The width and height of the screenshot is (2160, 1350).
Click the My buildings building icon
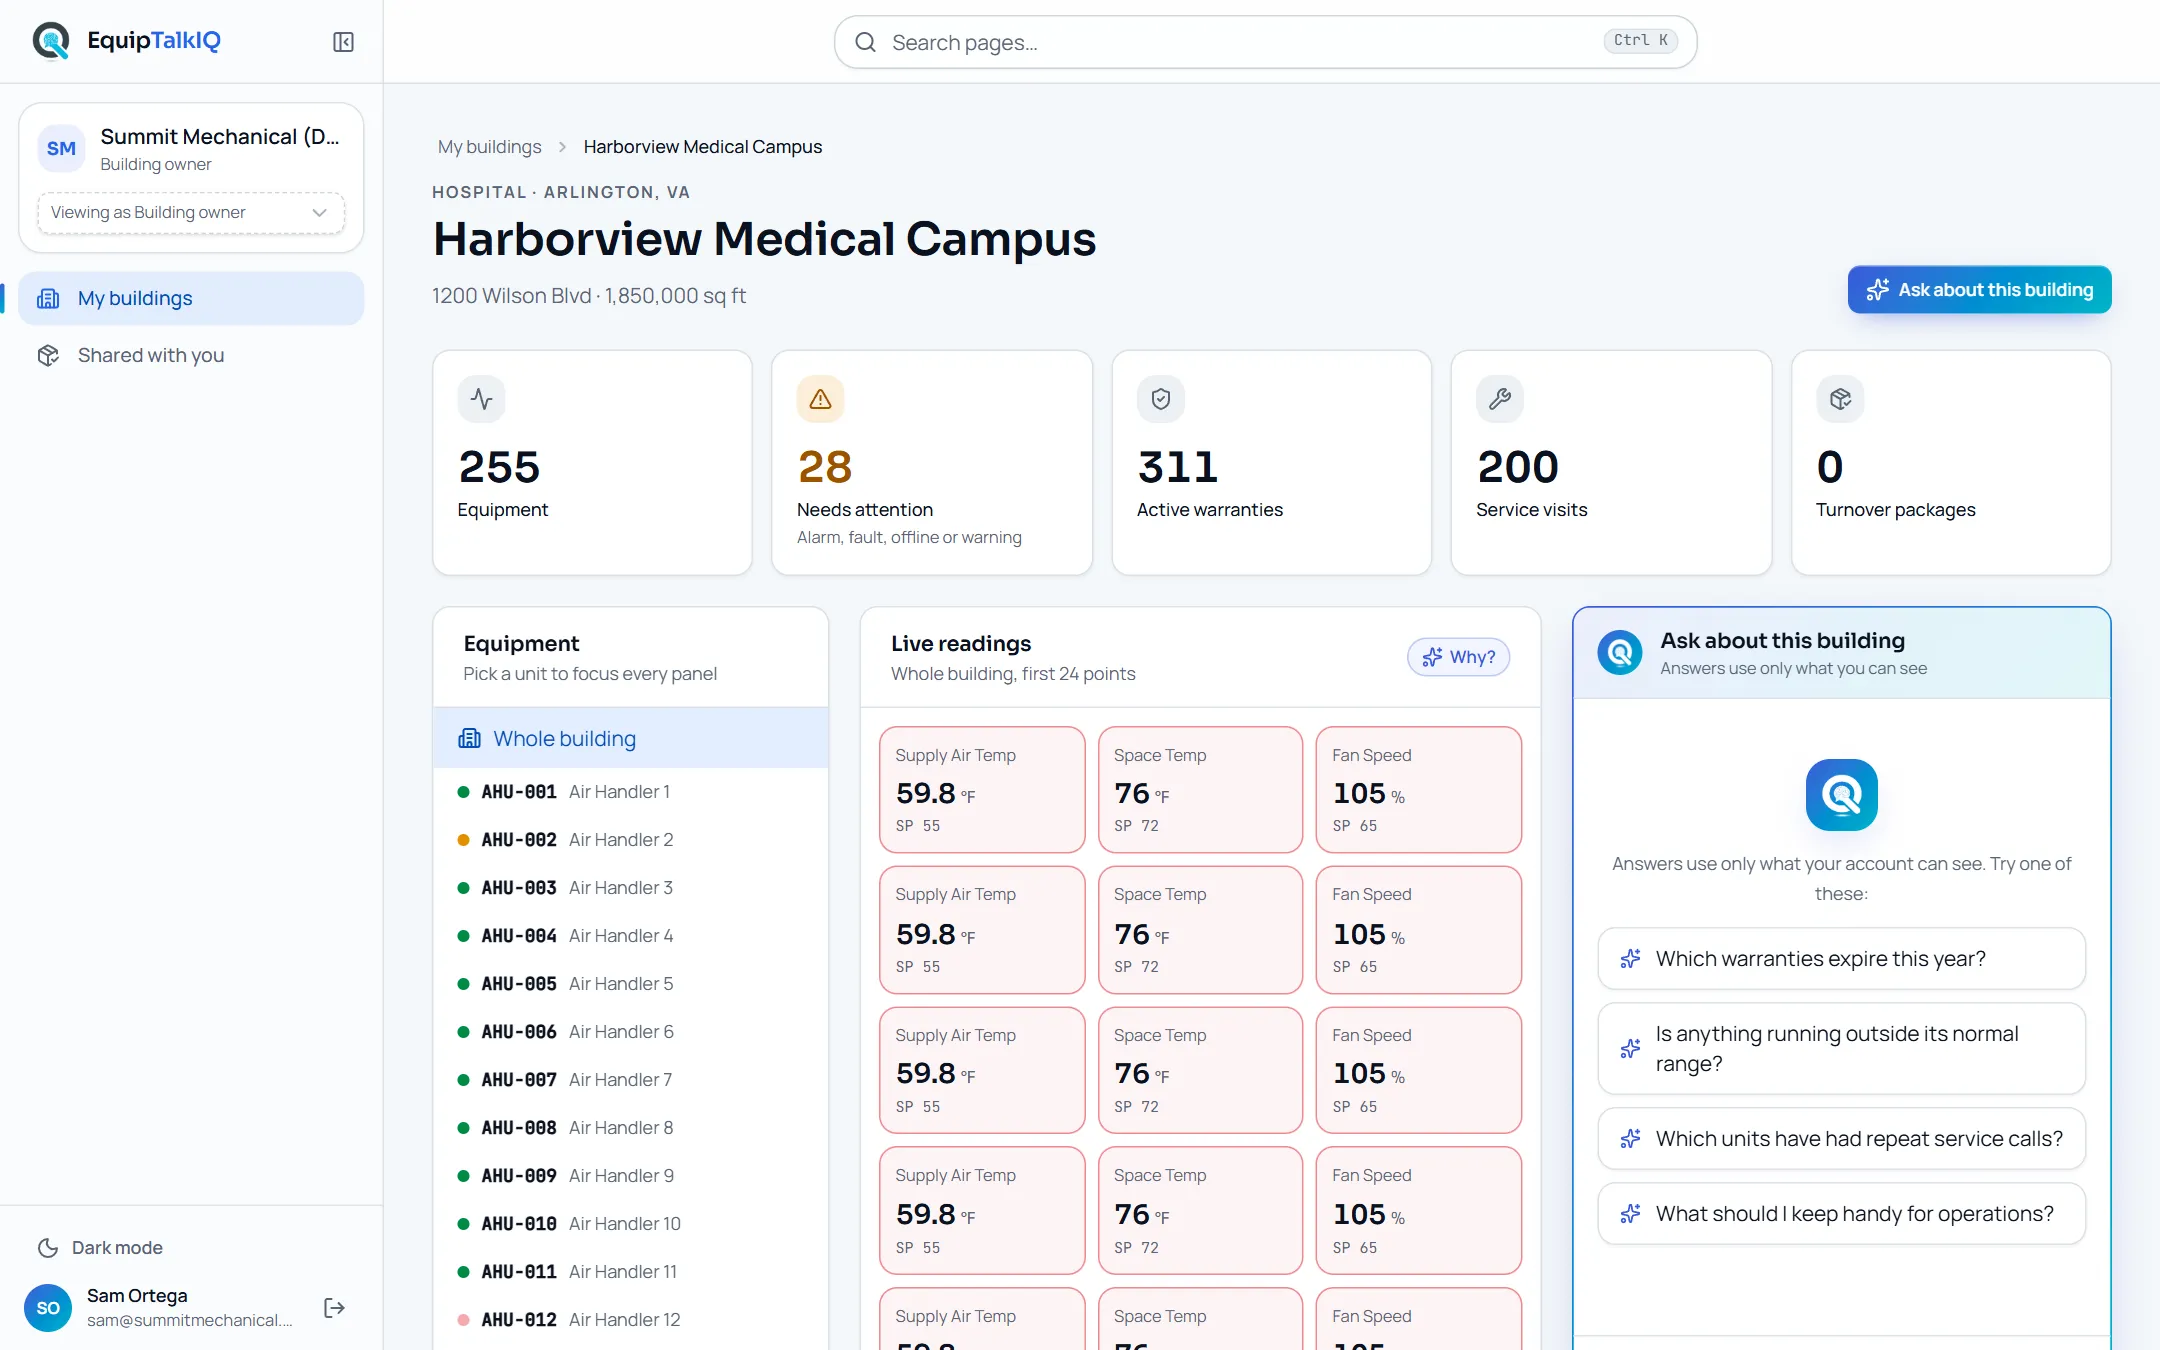(x=48, y=299)
